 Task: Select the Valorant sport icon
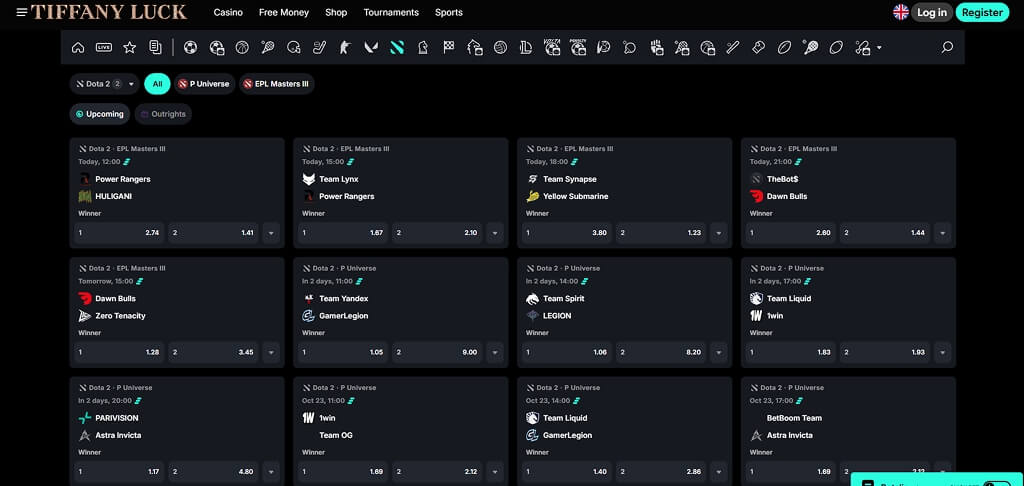371,47
